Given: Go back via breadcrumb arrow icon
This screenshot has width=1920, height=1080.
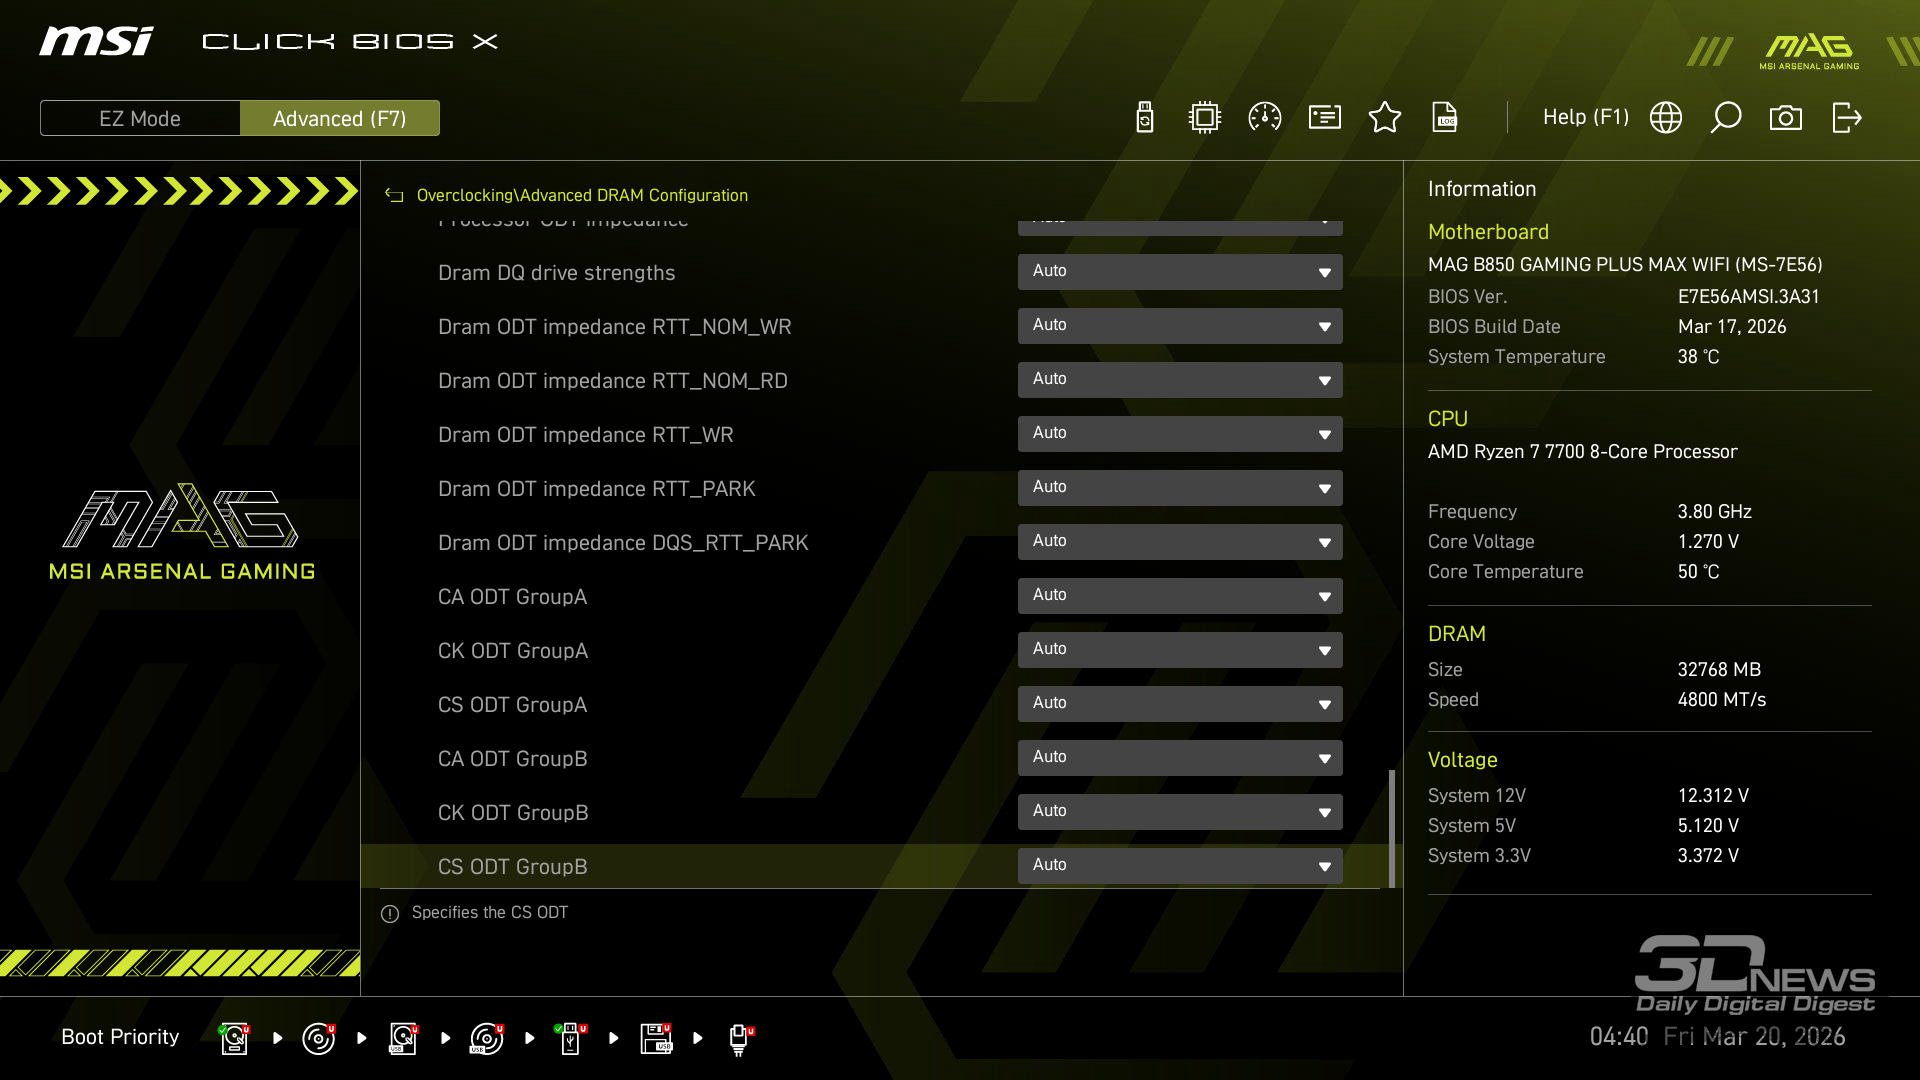Looking at the screenshot, I should coord(394,196).
